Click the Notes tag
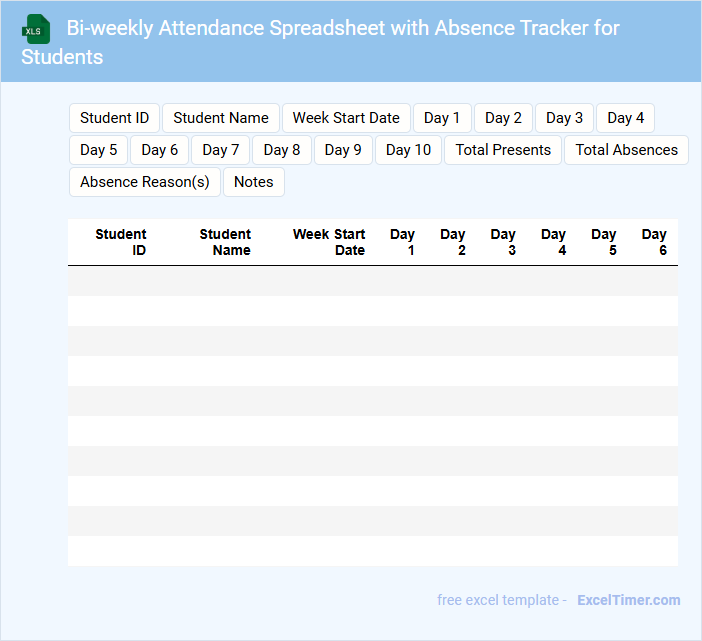 click(254, 182)
